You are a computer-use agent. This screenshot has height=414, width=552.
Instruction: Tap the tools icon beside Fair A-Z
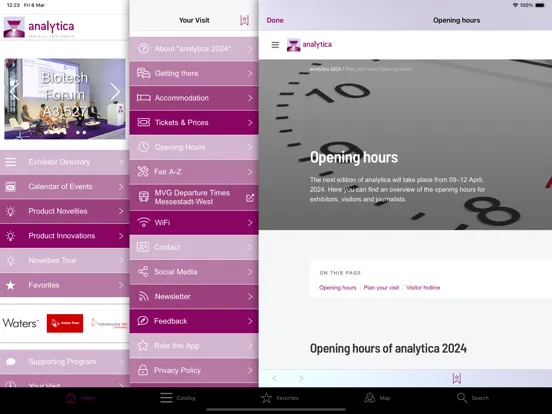[143, 171]
